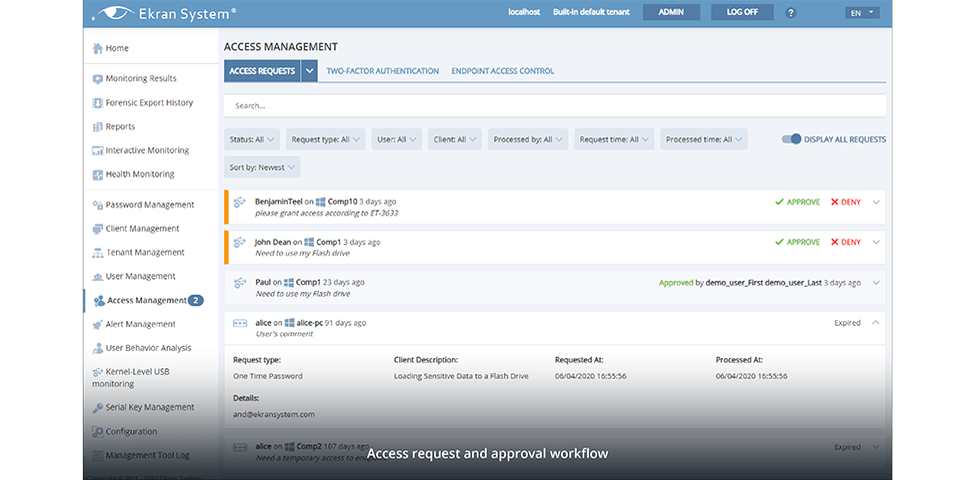Expand the Sort by: Newest dropdown

click(262, 168)
